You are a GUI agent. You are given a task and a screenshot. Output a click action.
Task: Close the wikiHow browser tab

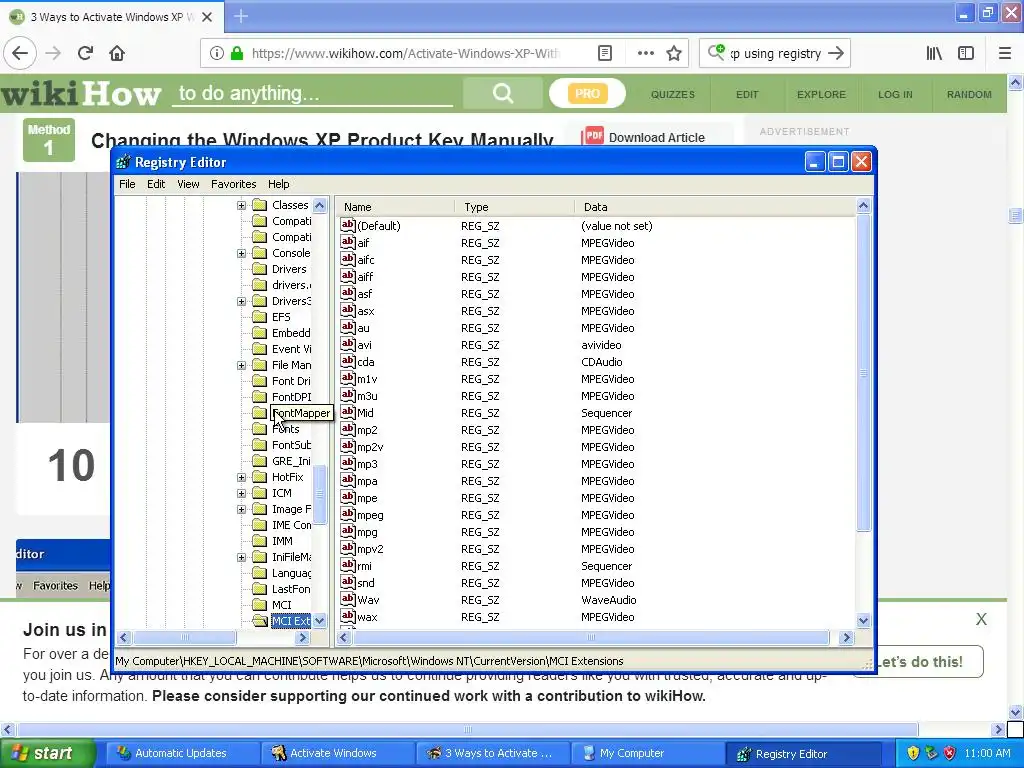point(207,17)
